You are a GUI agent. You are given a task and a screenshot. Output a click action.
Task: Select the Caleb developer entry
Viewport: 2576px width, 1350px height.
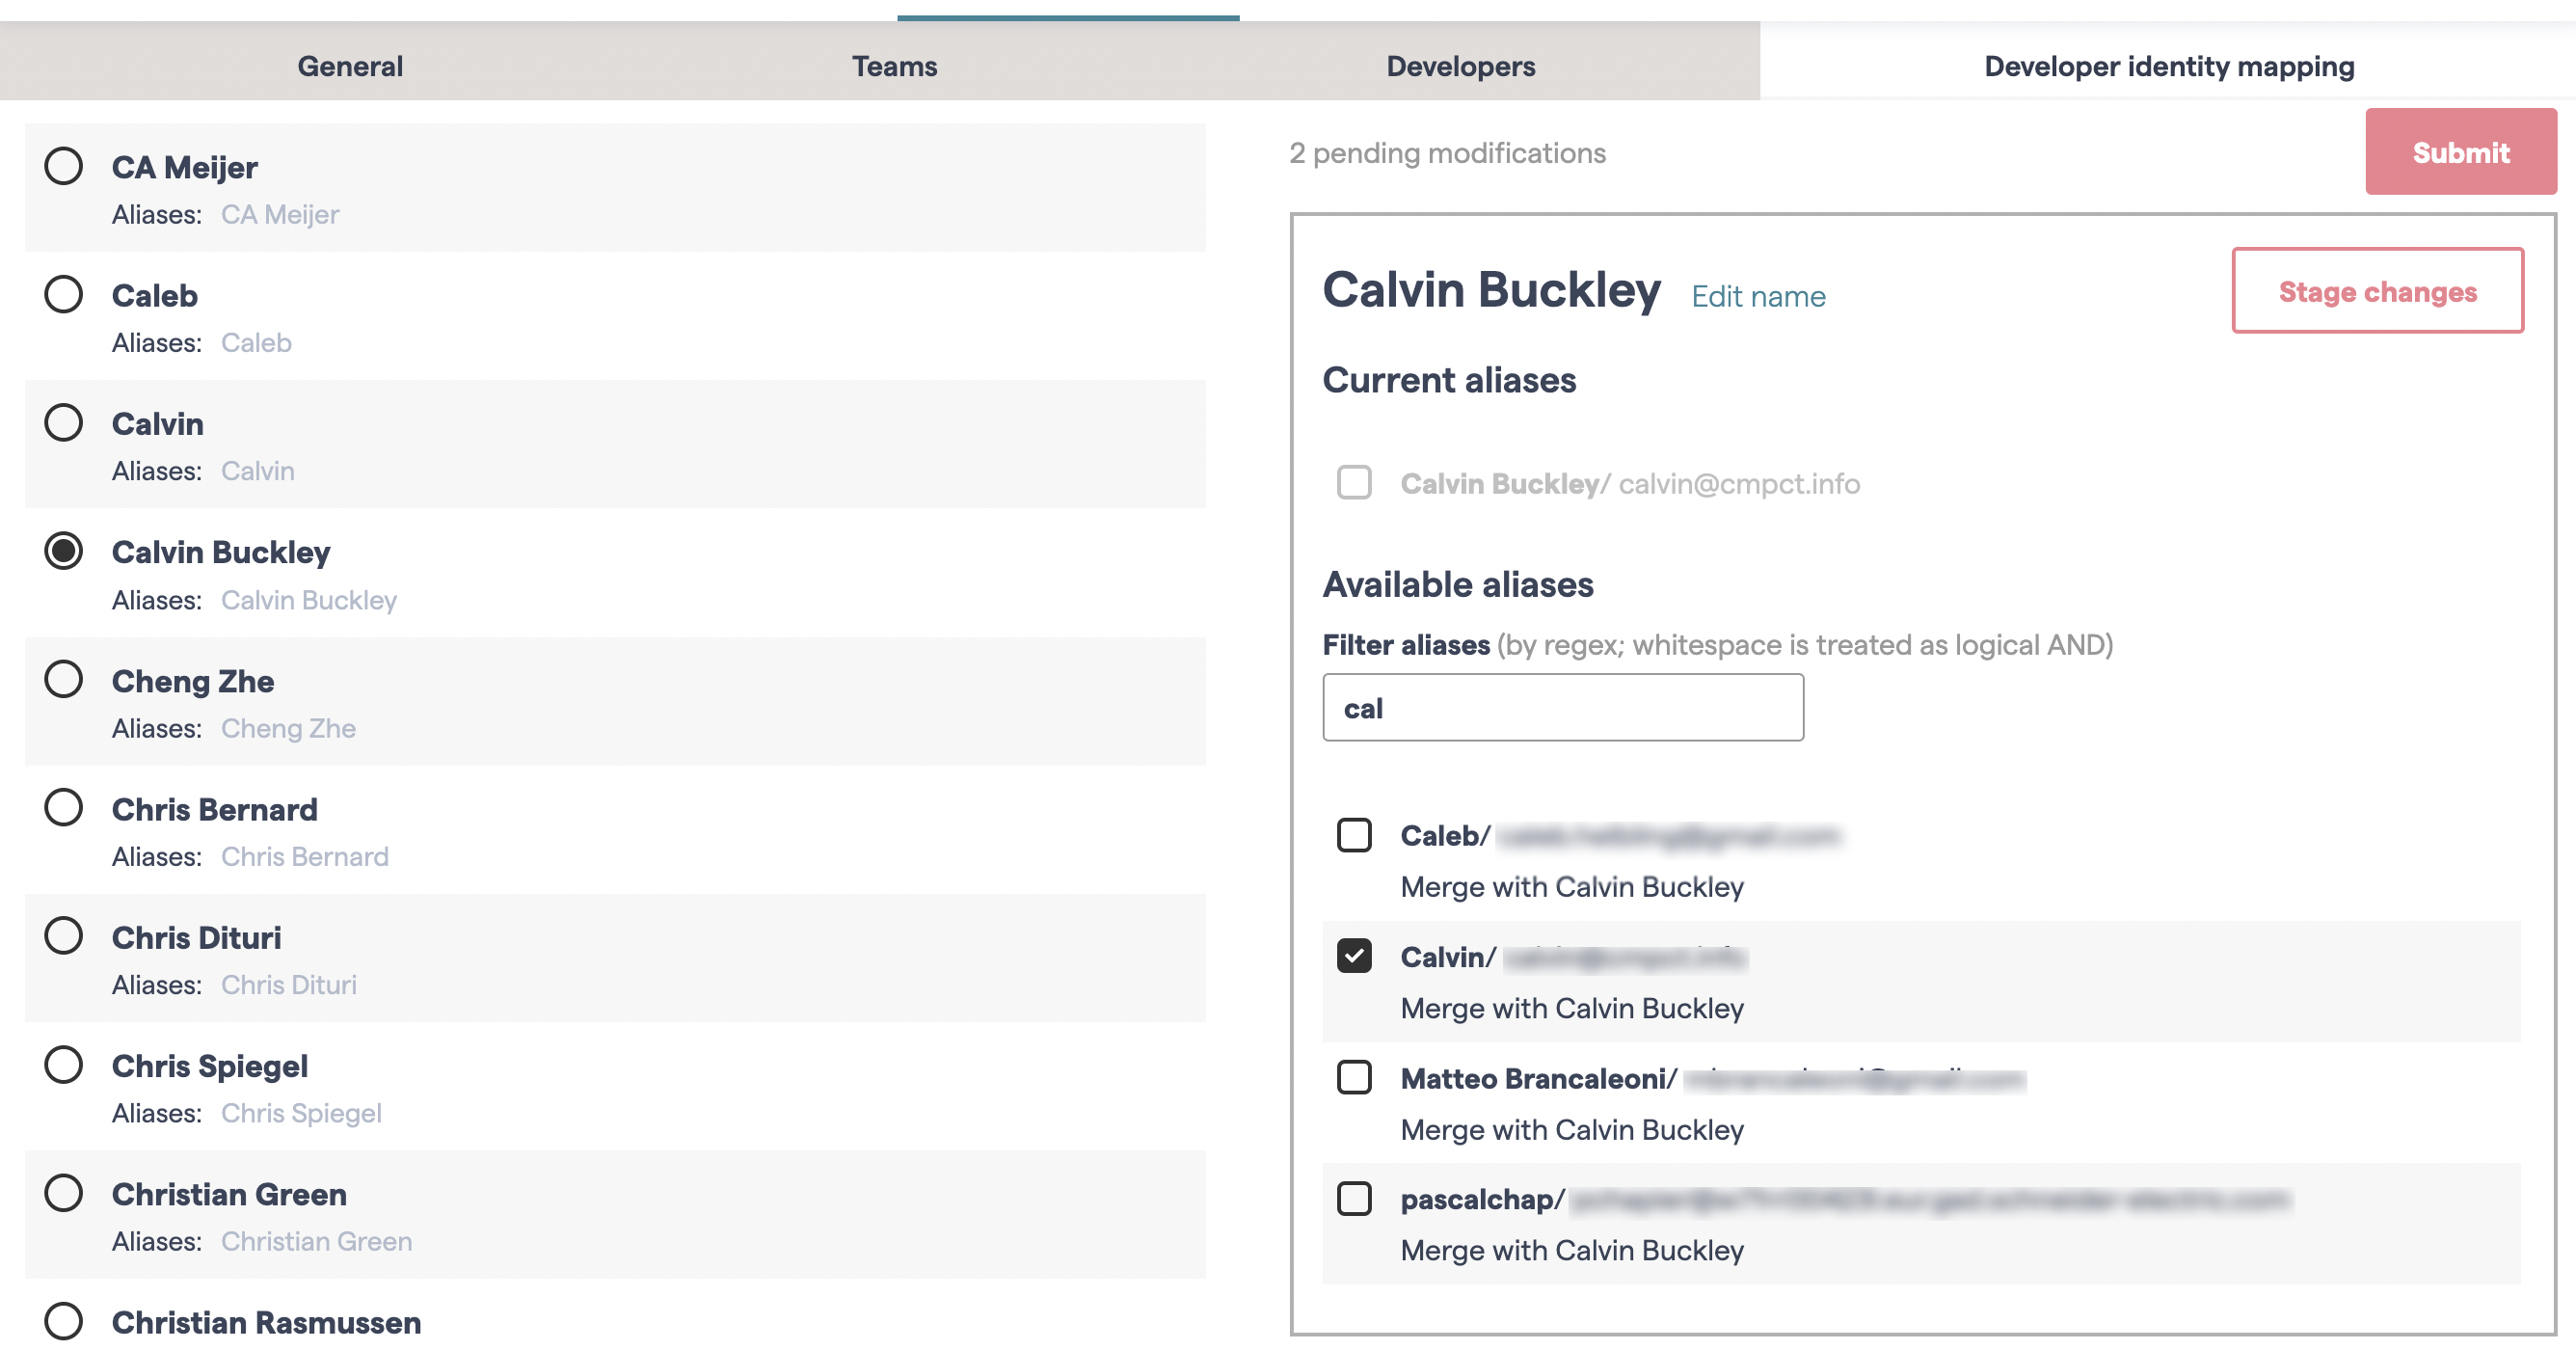[x=64, y=294]
